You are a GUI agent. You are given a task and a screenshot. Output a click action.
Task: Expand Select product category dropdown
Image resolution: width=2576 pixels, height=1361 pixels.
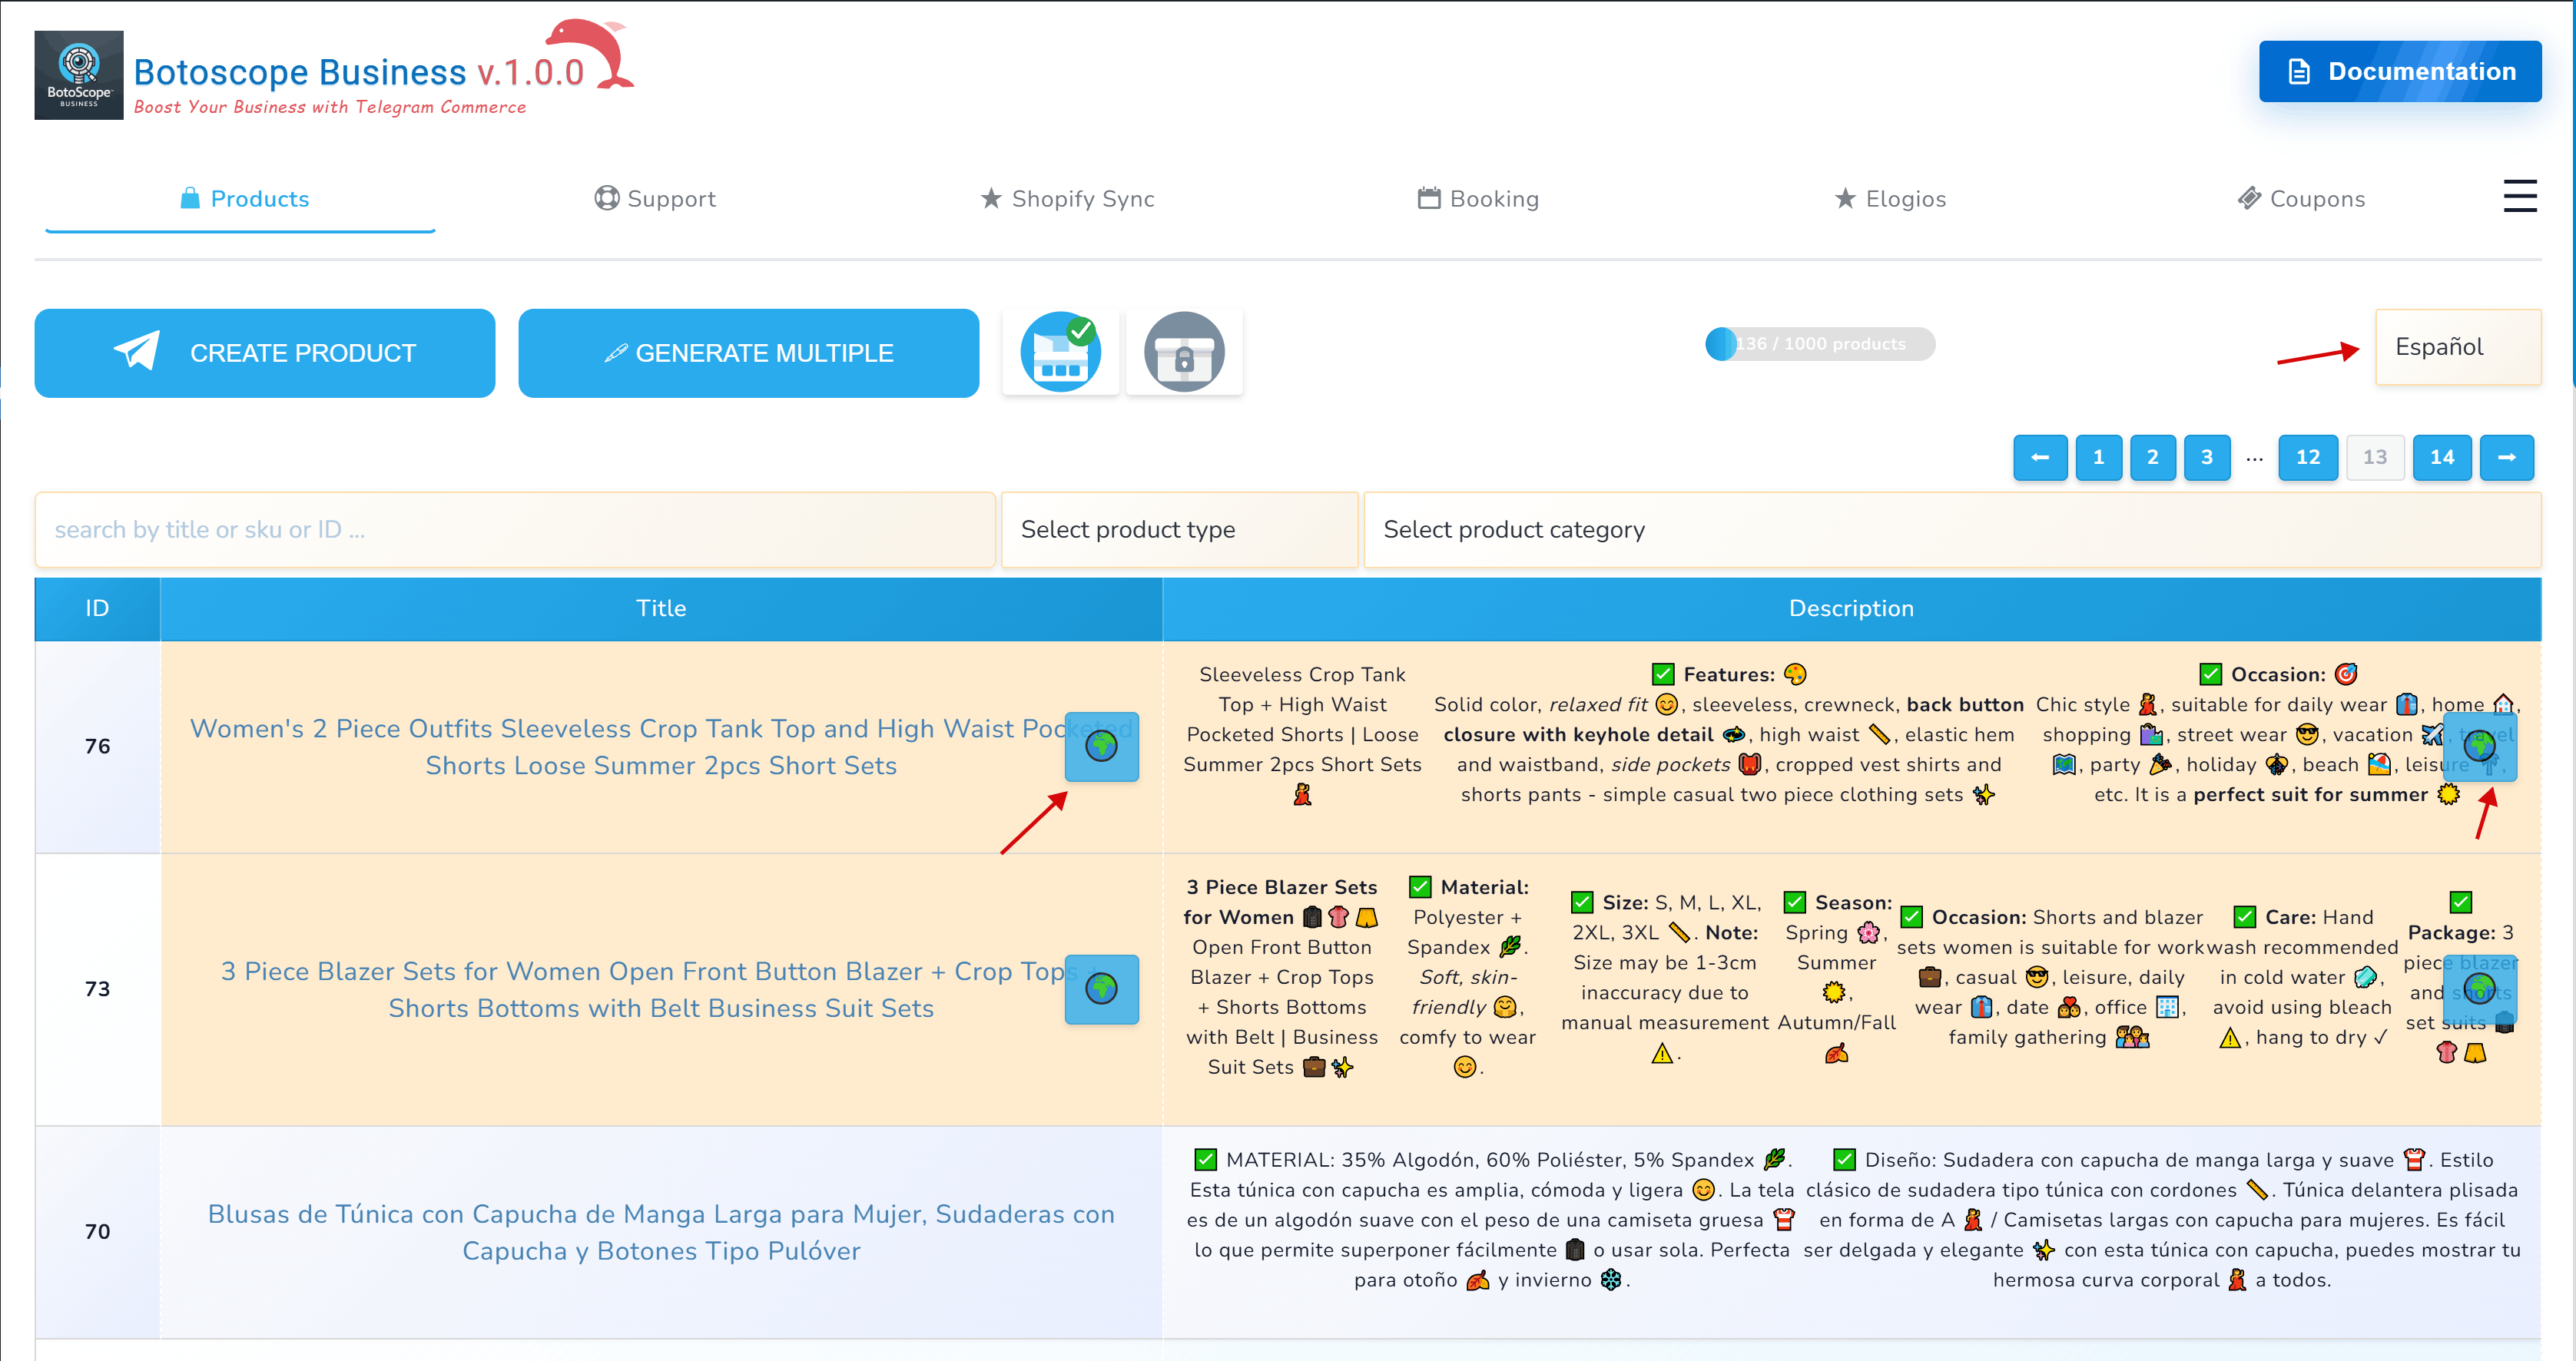(x=1951, y=529)
